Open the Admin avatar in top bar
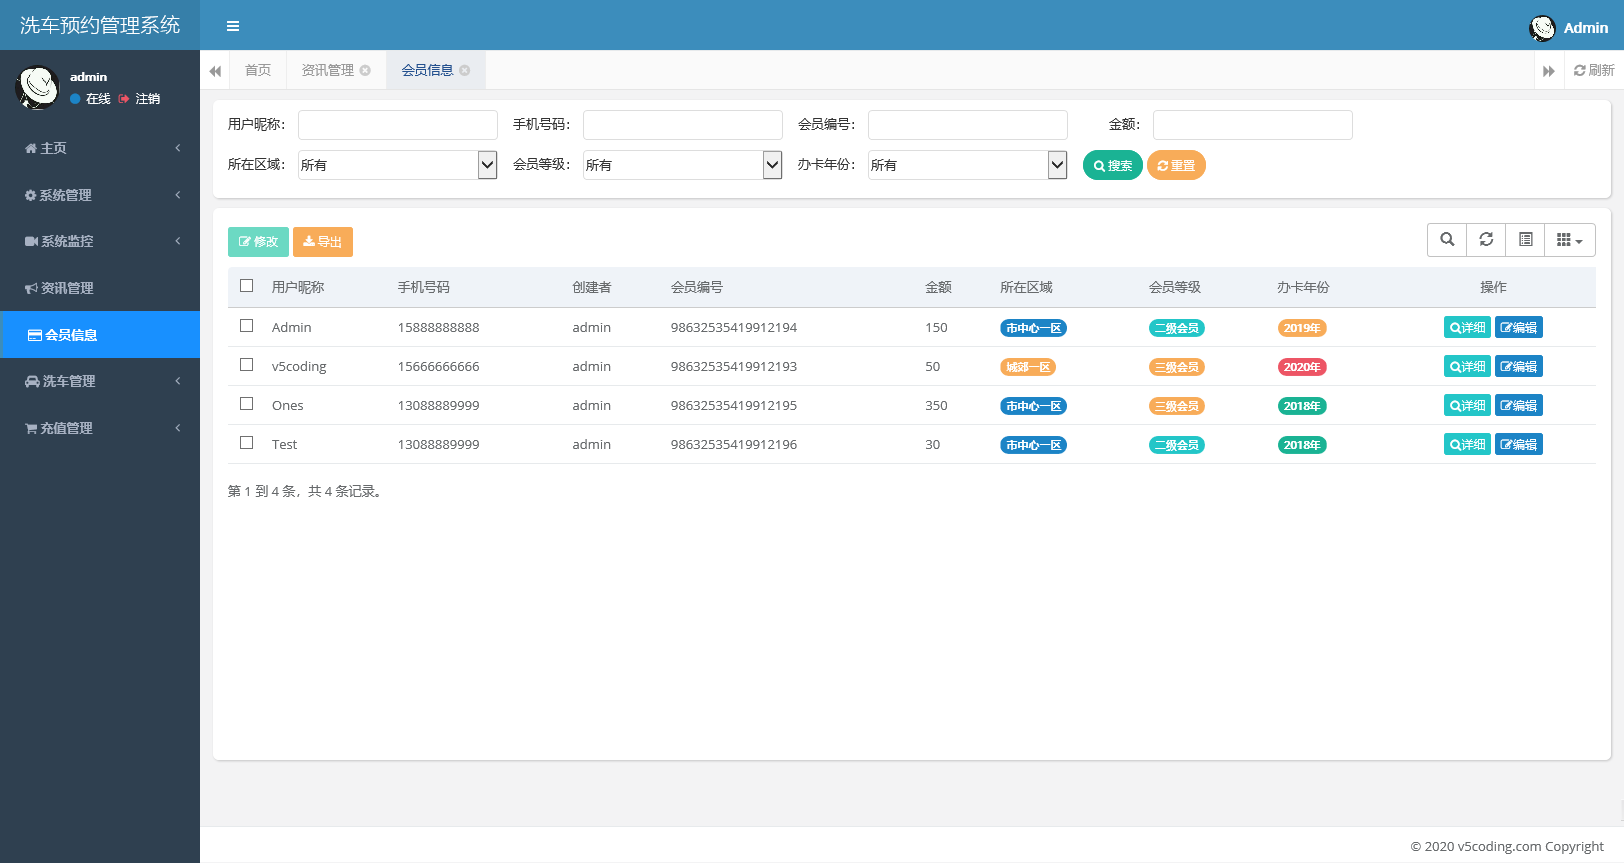Image resolution: width=1624 pixels, height=863 pixels. point(1542,28)
